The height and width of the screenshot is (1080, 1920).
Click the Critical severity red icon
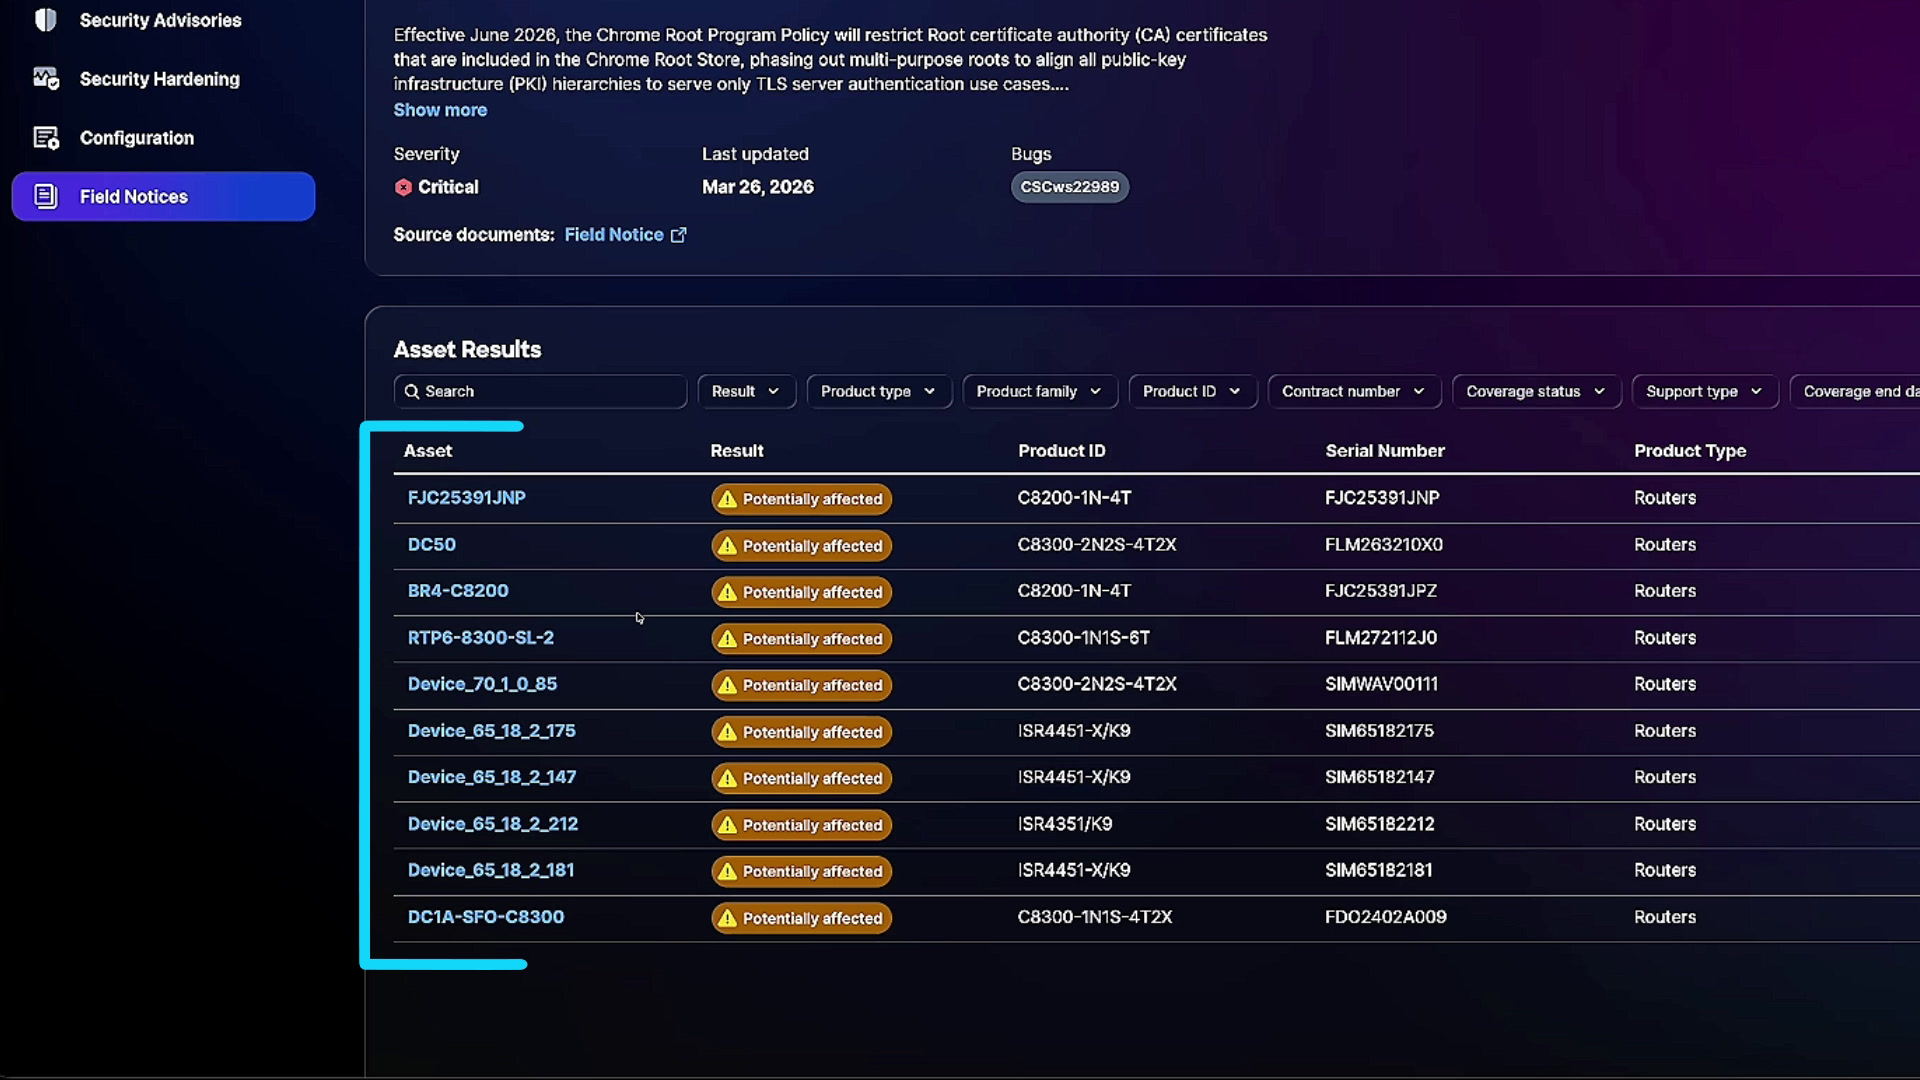[x=403, y=187]
